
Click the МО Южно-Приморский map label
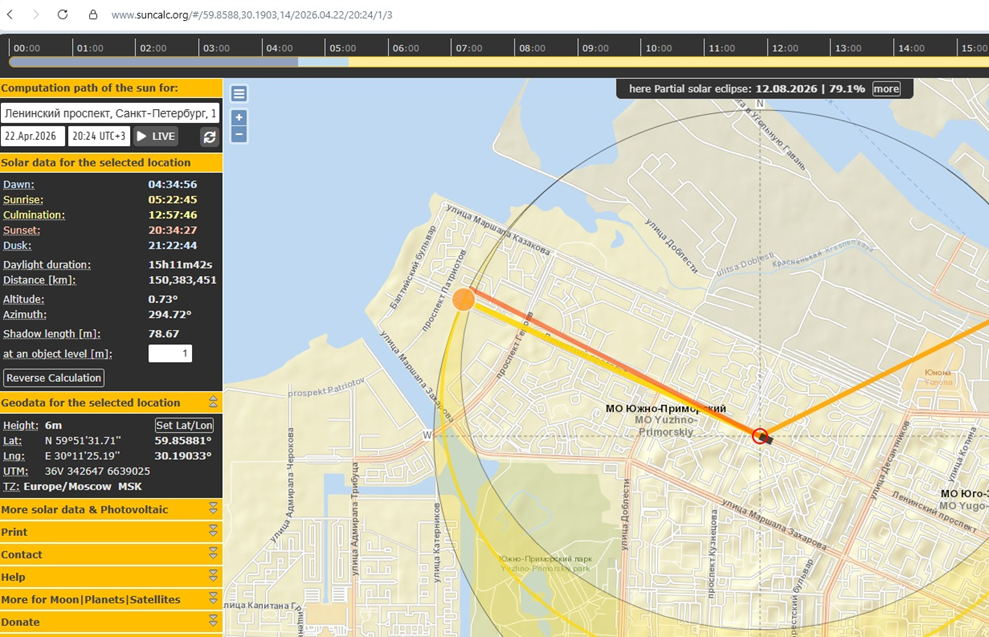pyautogui.click(x=665, y=408)
